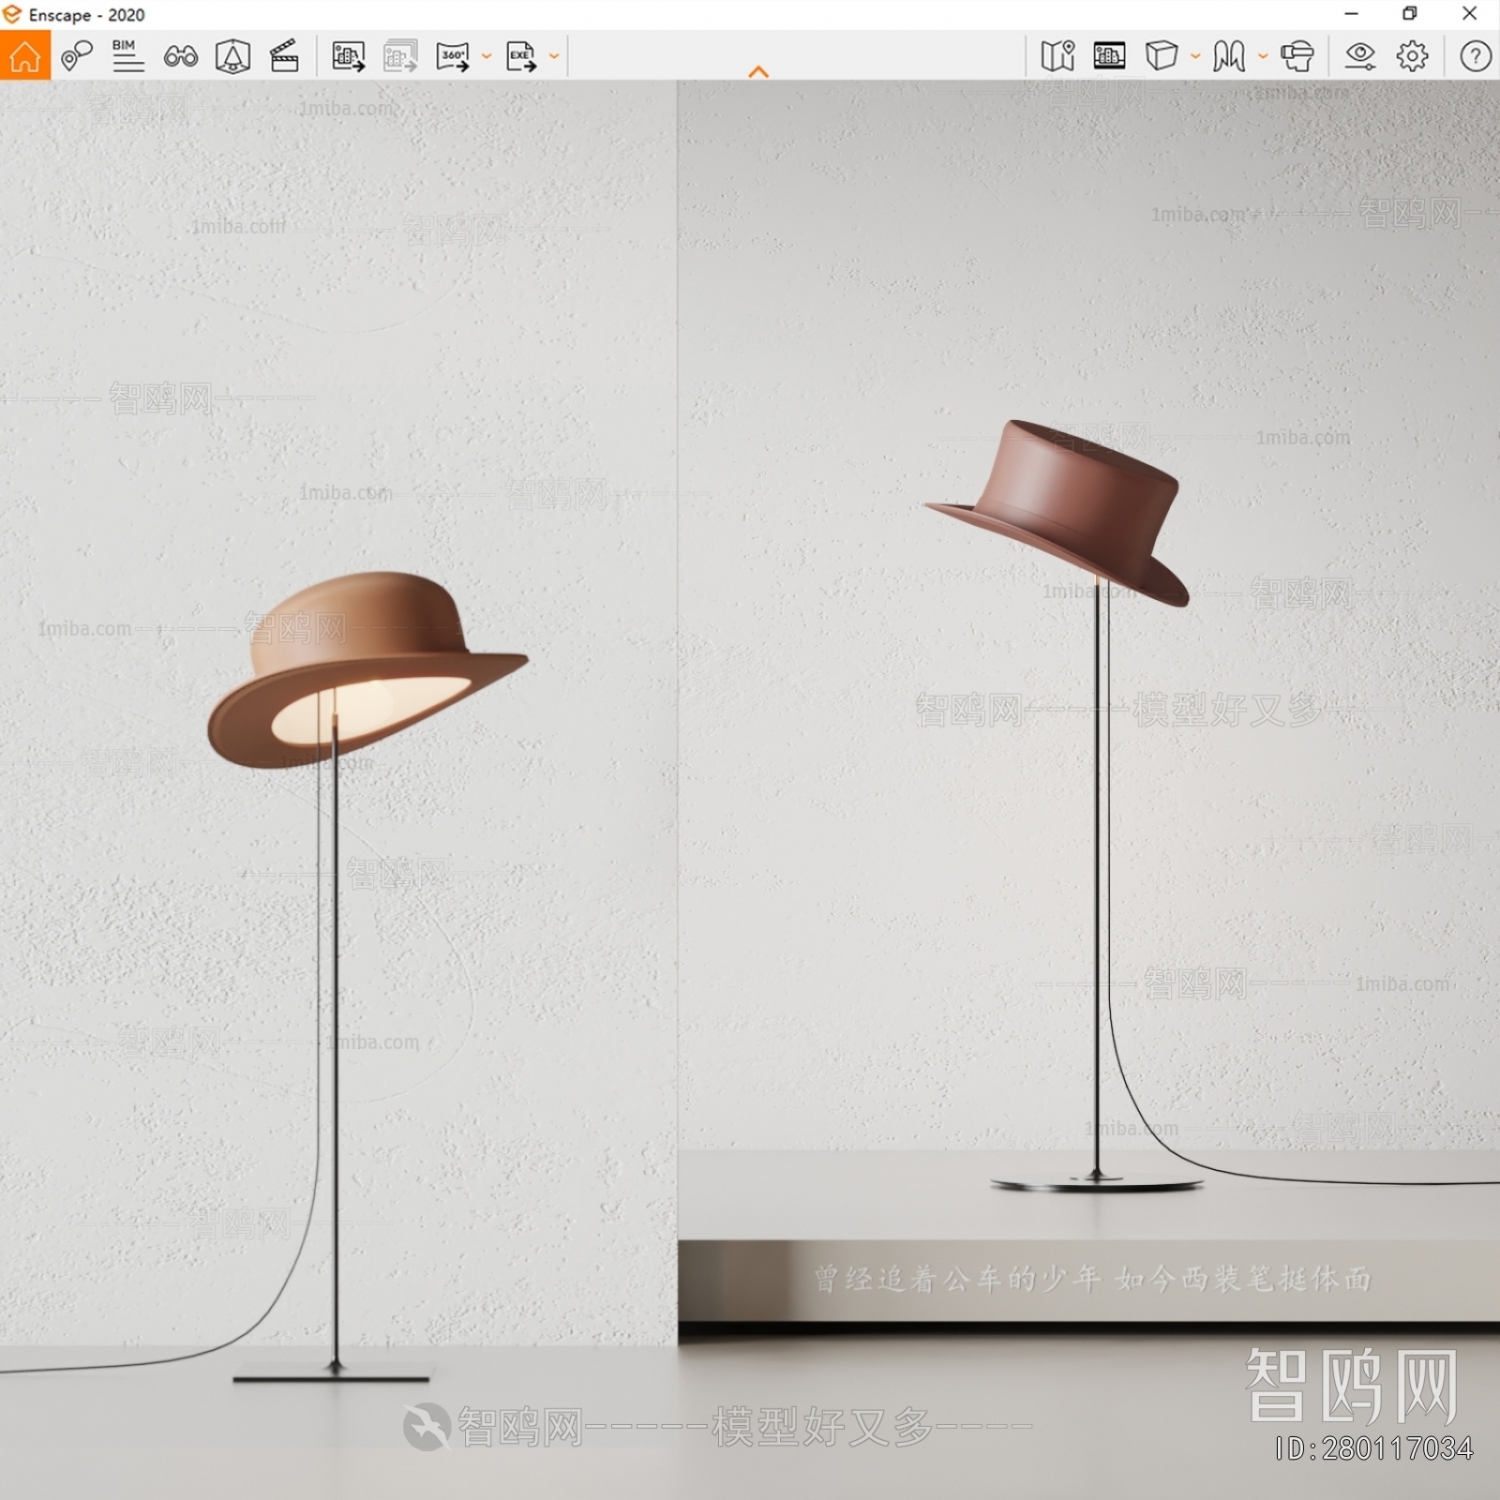Viewport: 1500px width, 1500px height.
Task: Open Help question mark icon
Action: [x=1475, y=56]
